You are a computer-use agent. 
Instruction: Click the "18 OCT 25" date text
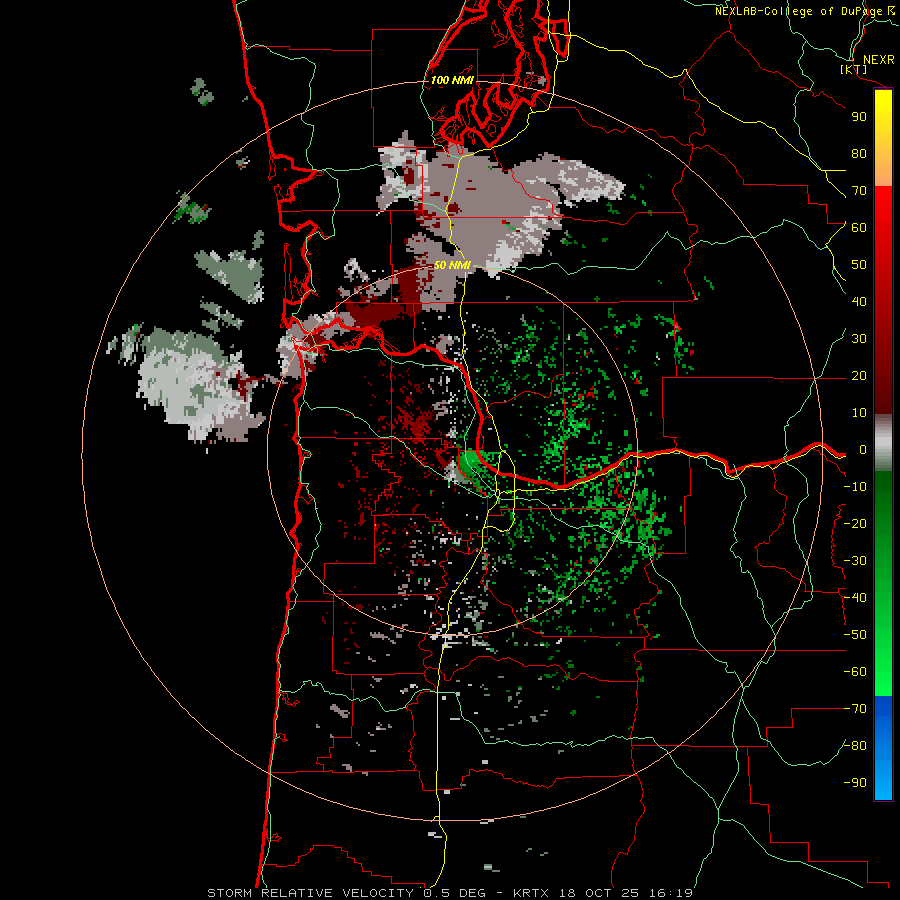click(599, 893)
